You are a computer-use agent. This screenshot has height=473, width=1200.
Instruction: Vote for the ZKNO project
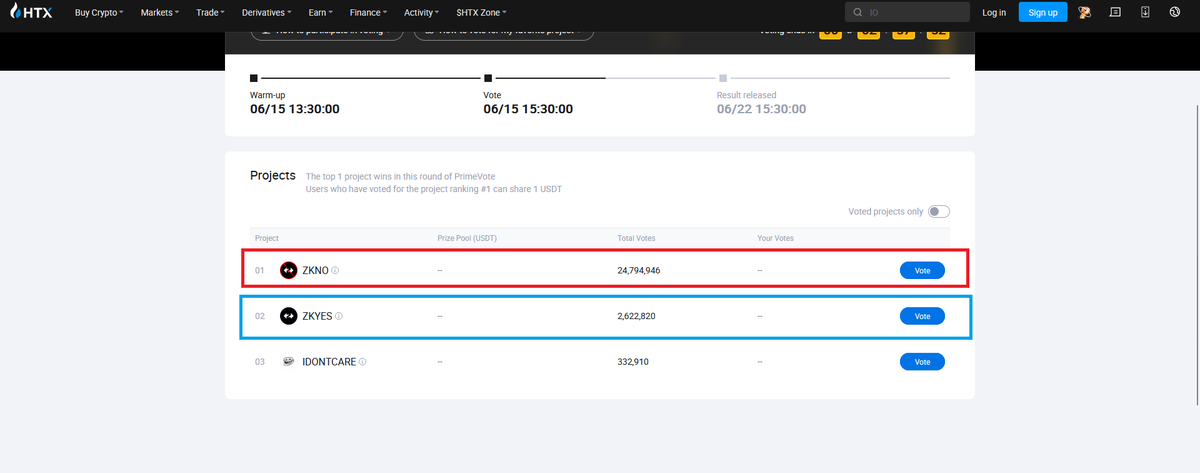922,270
